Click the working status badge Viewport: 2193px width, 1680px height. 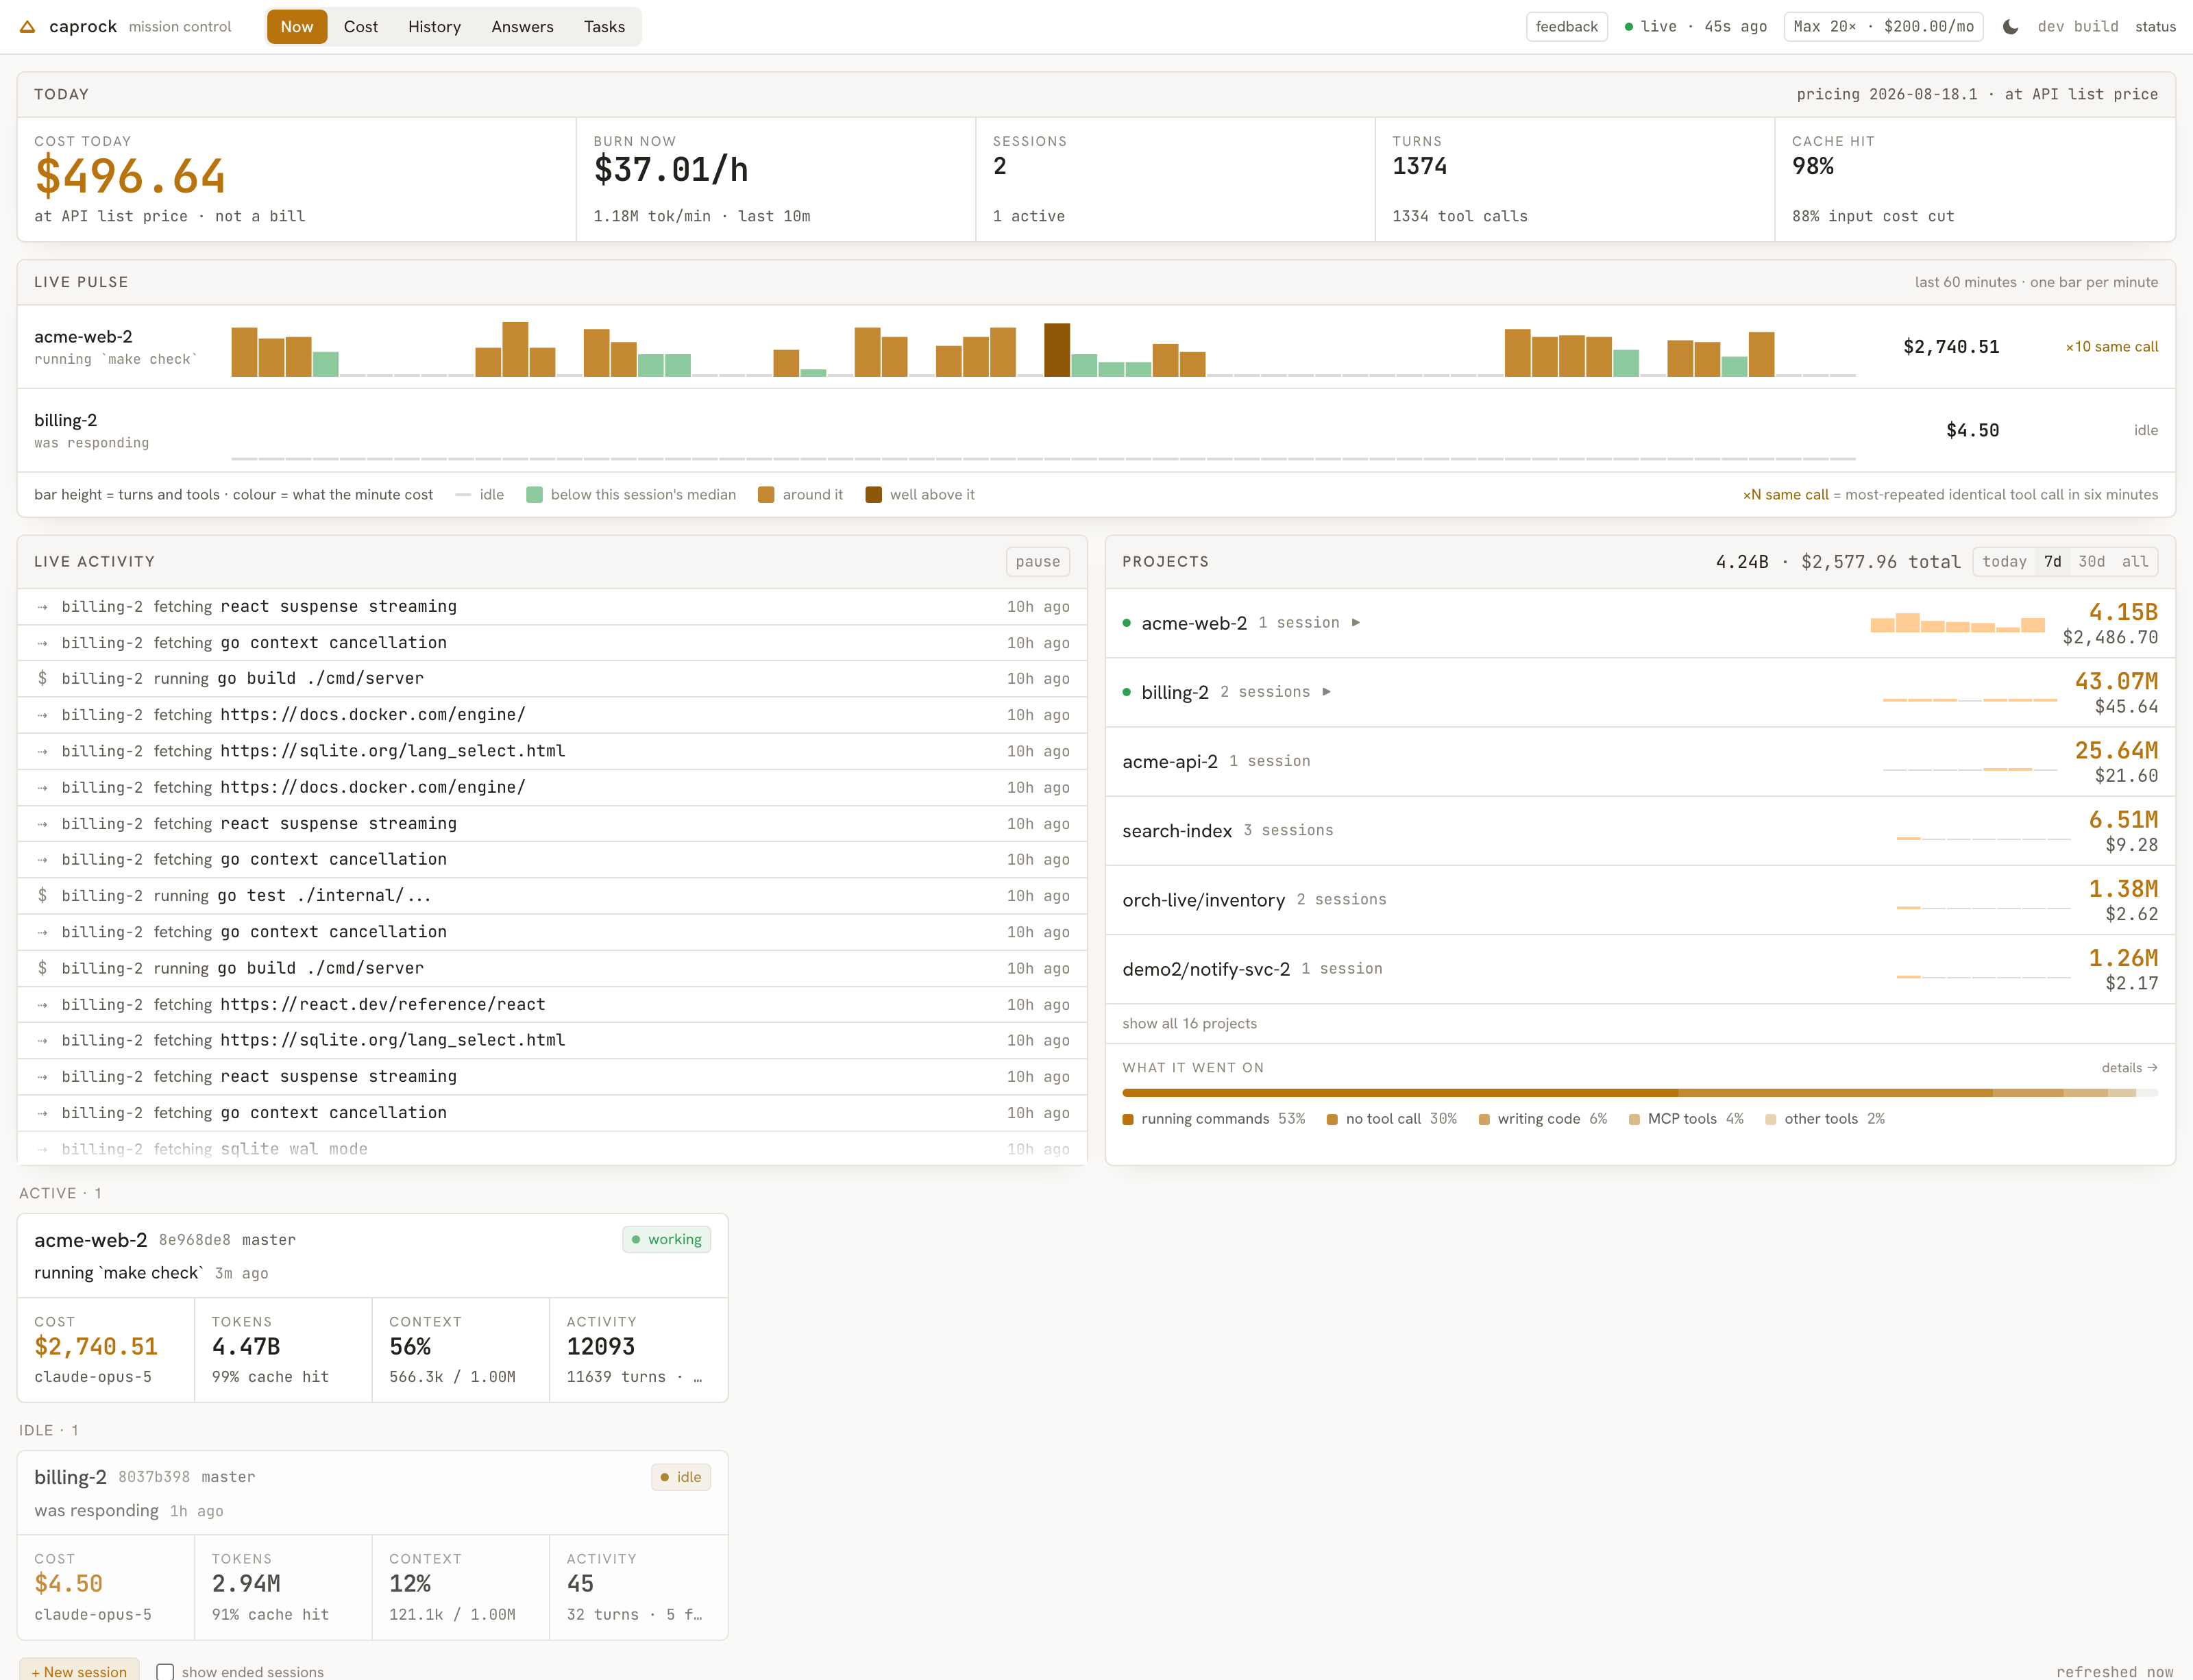[x=666, y=1240]
